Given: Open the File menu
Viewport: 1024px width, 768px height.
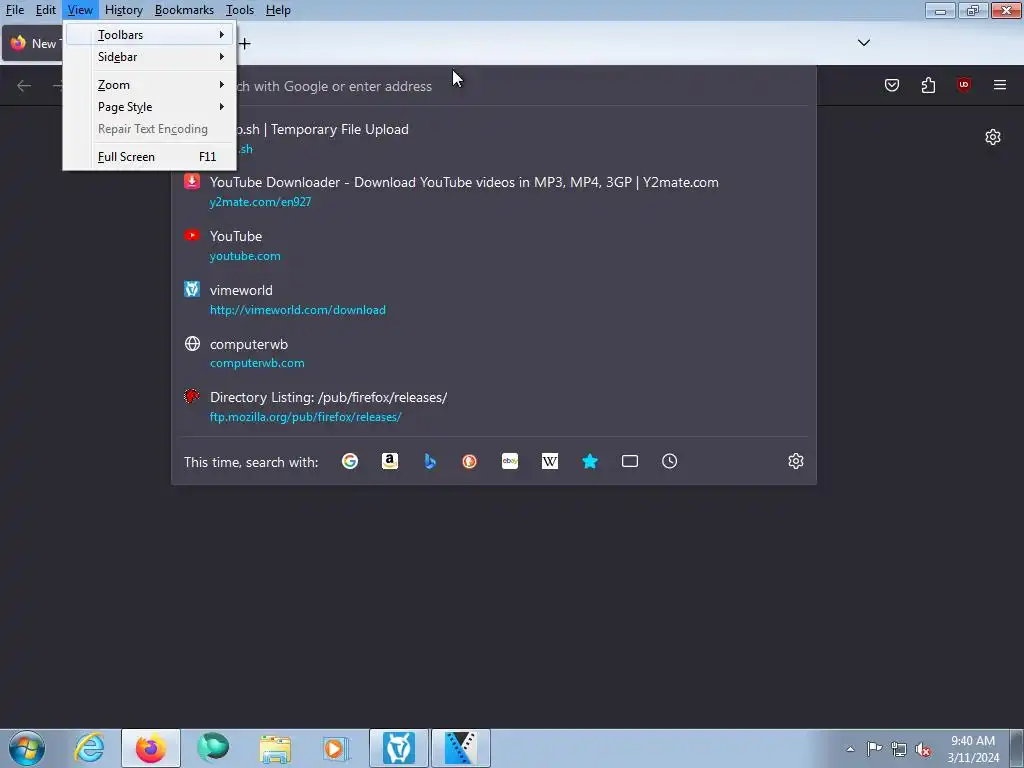Looking at the screenshot, I should coord(15,10).
